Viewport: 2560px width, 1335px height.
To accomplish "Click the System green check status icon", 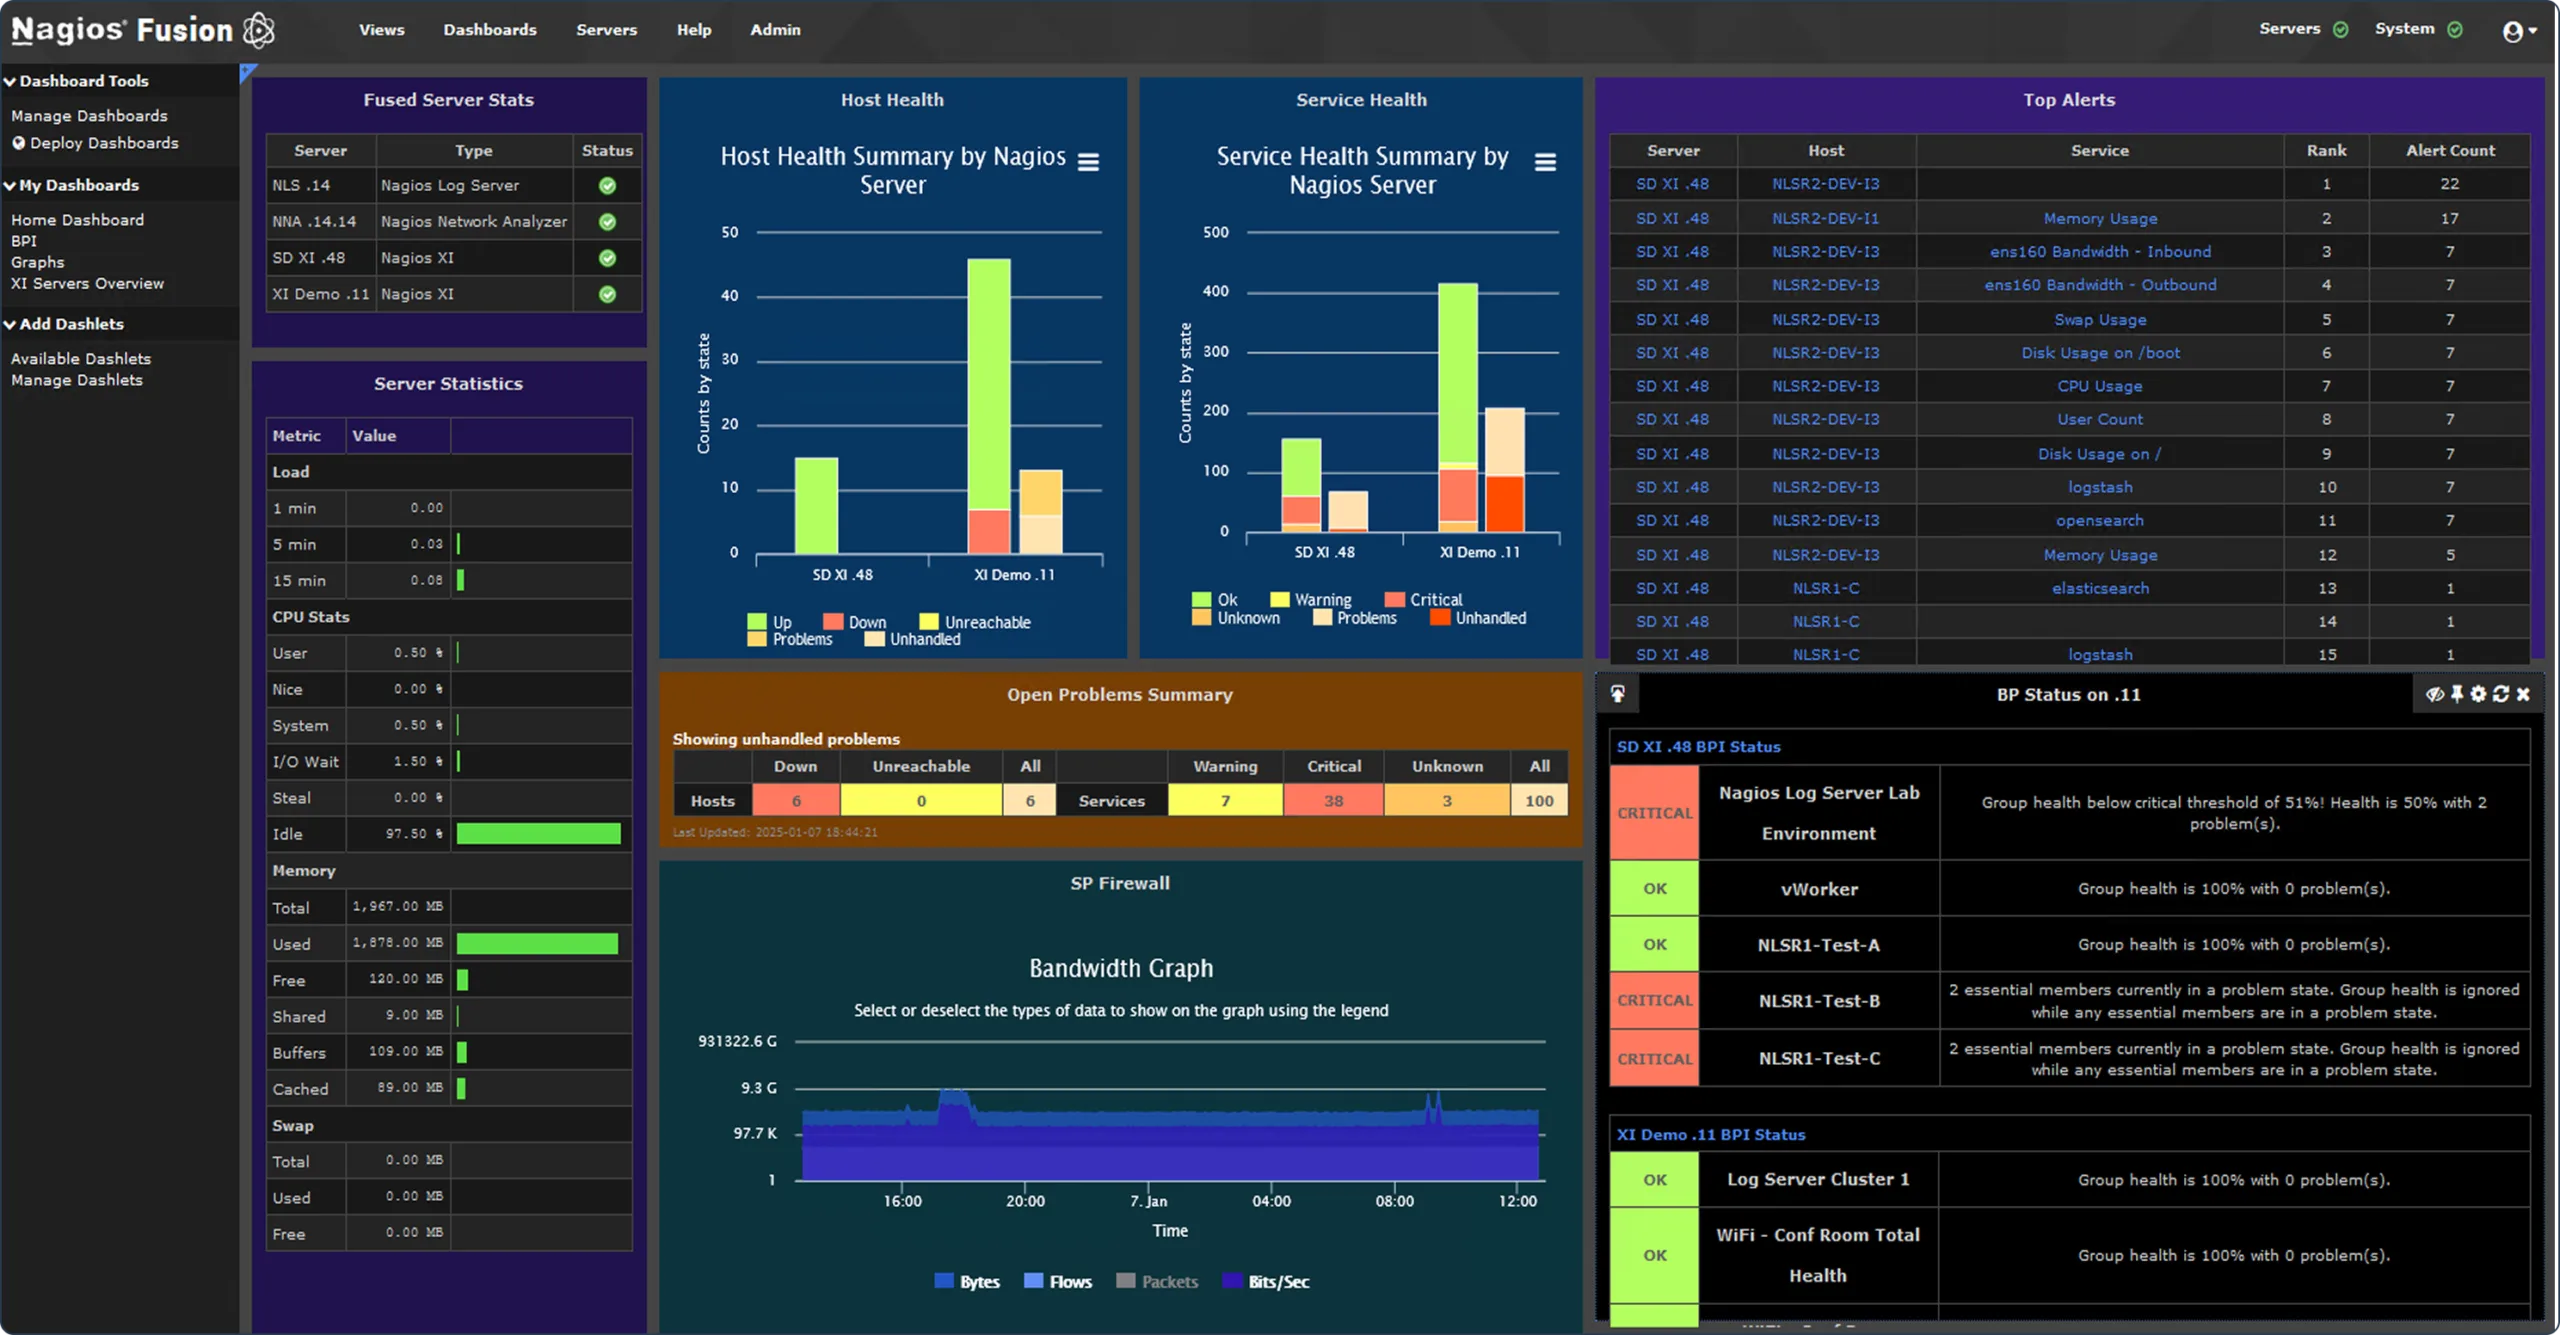I will point(2455,29).
